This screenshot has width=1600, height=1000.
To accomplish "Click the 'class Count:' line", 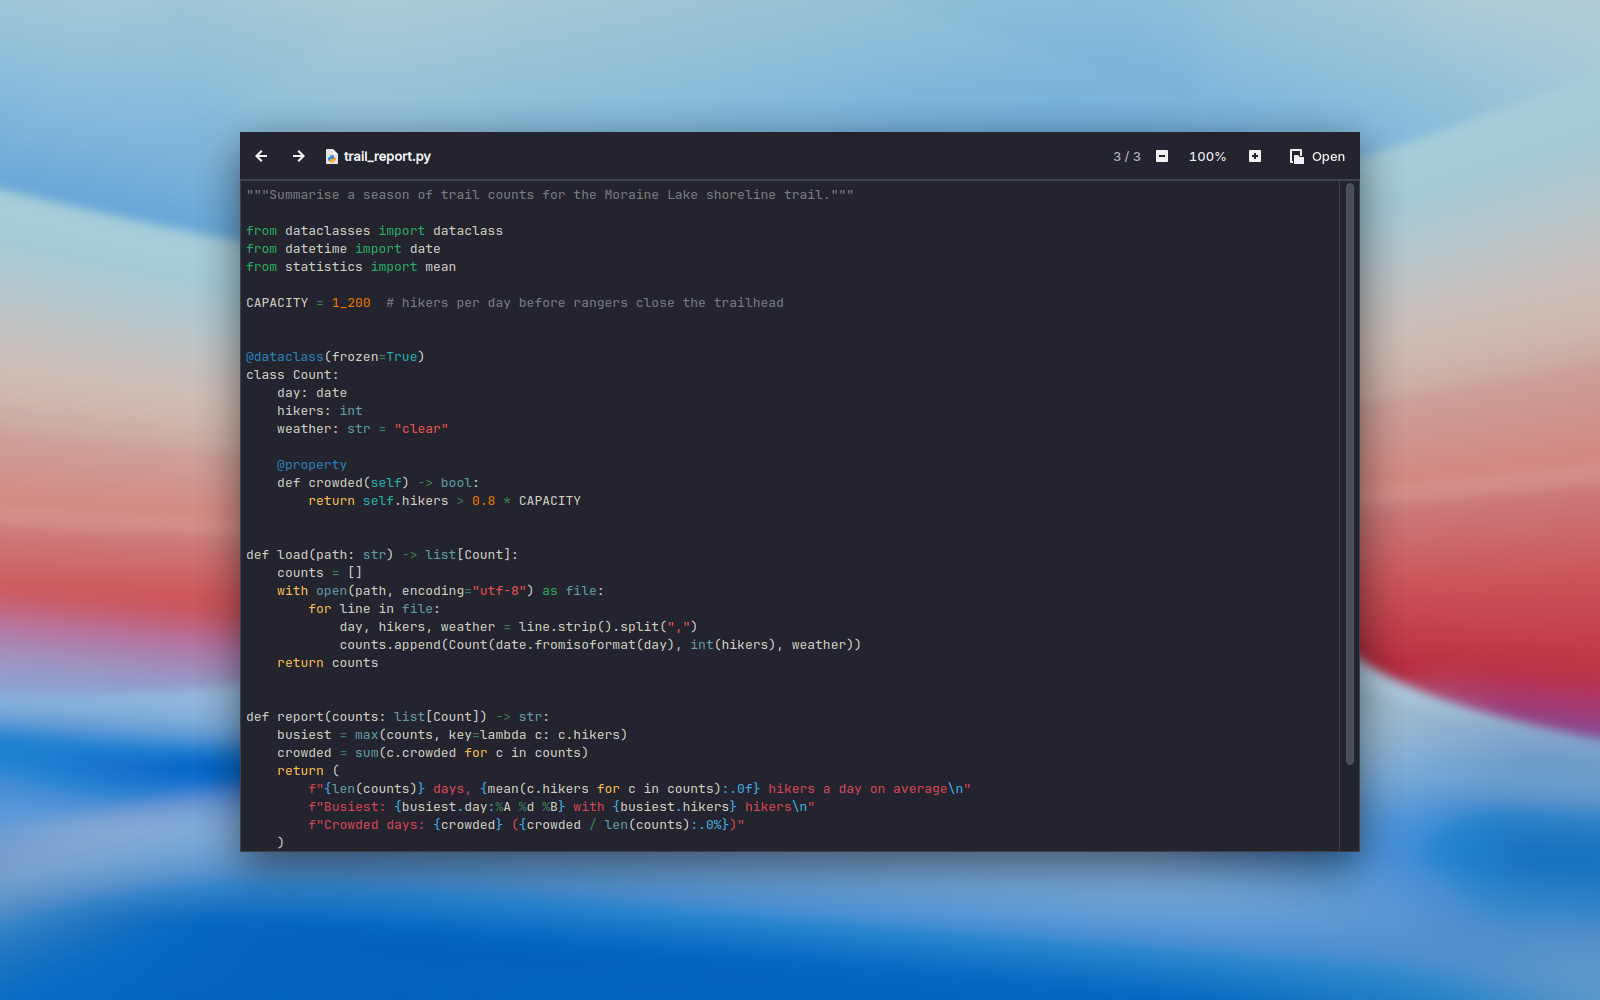I will coord(292,375).
